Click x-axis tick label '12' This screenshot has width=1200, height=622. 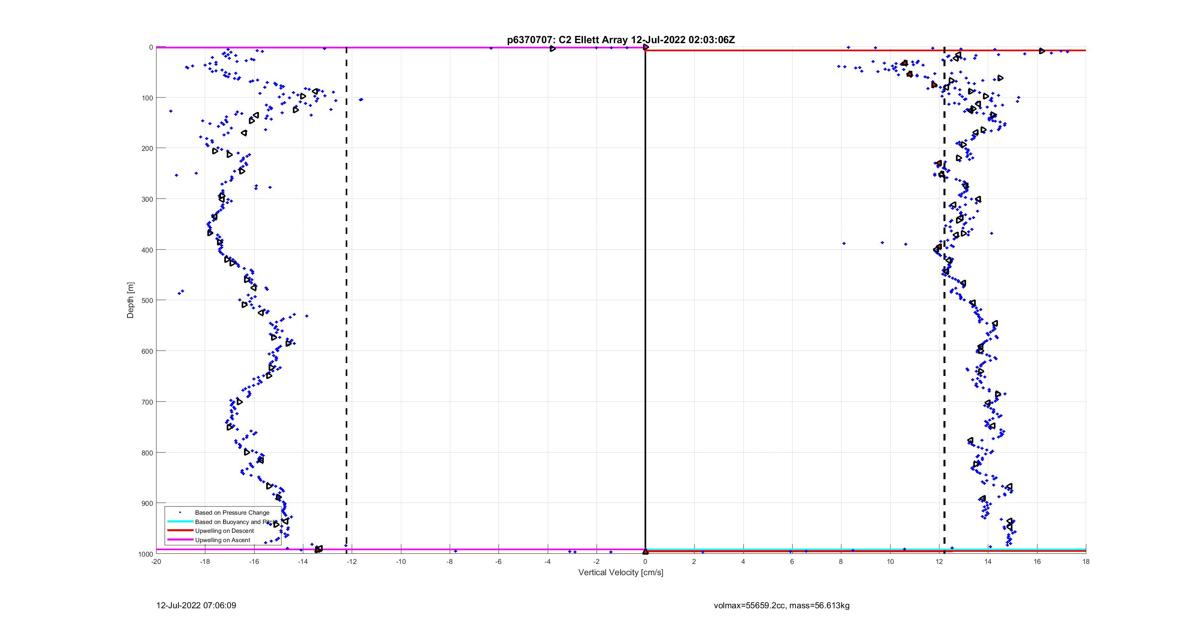coord(939,561)
